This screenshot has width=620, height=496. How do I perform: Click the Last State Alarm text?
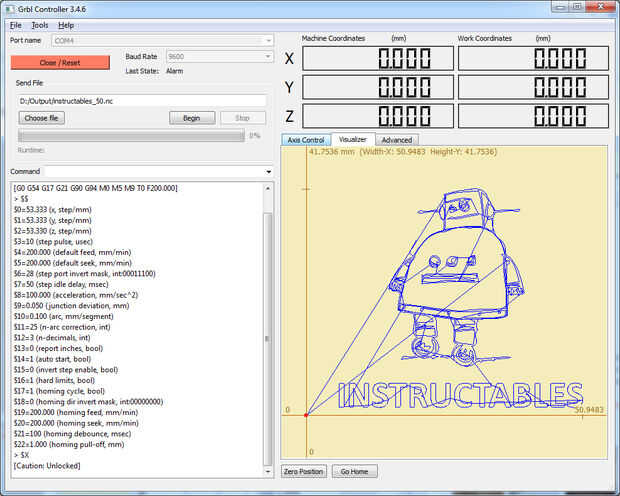click(x=174, y=71)
